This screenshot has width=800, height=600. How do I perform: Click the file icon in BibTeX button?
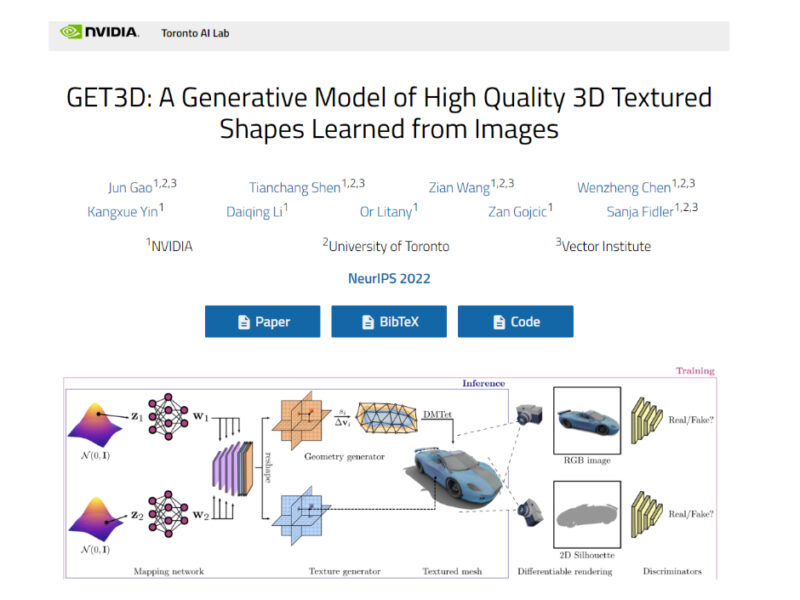(x=368, y=322)
